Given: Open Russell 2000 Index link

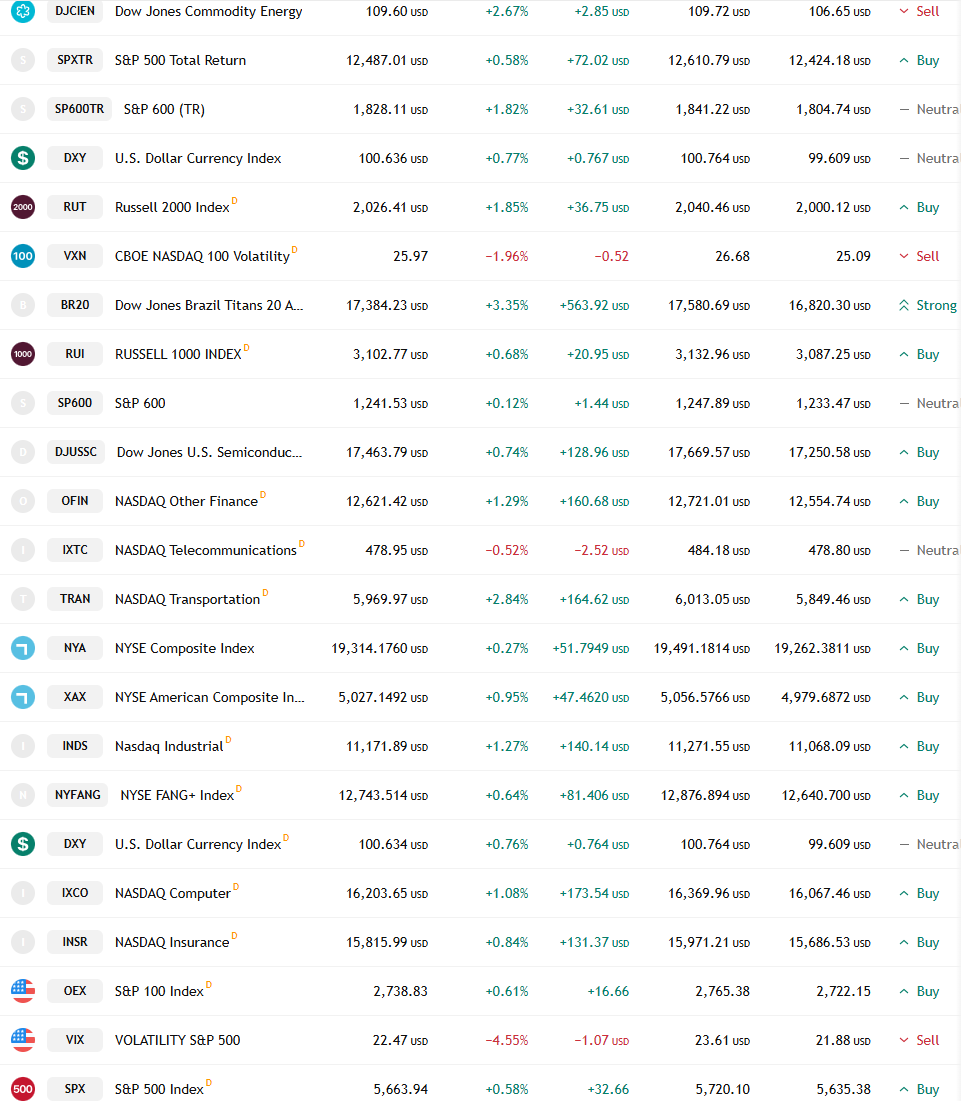Looking at the screenshot, I should (172, 207).
